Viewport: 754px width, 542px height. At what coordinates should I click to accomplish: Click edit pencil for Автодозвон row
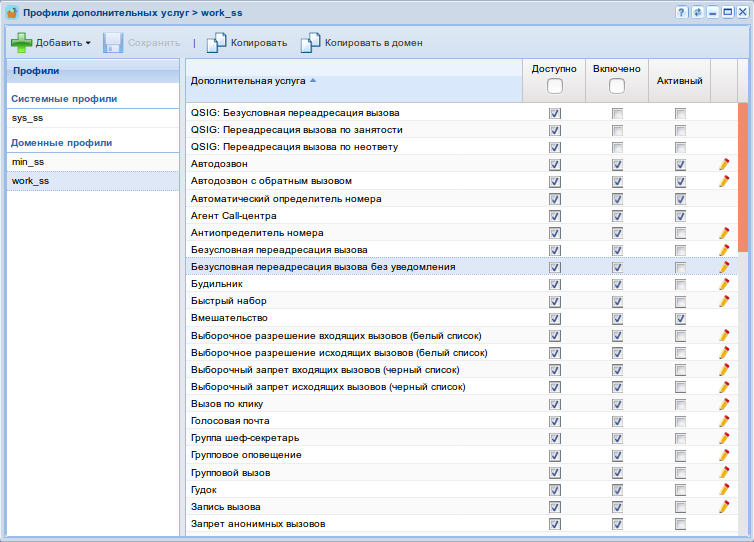pyautogui.click(x=724, y=164)
